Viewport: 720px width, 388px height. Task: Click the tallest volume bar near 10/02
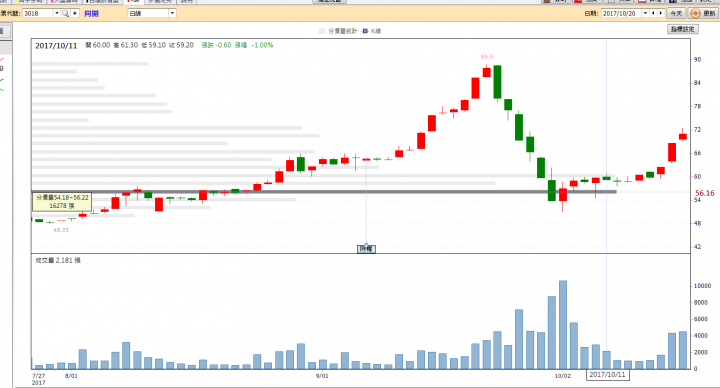pos(562,325)
